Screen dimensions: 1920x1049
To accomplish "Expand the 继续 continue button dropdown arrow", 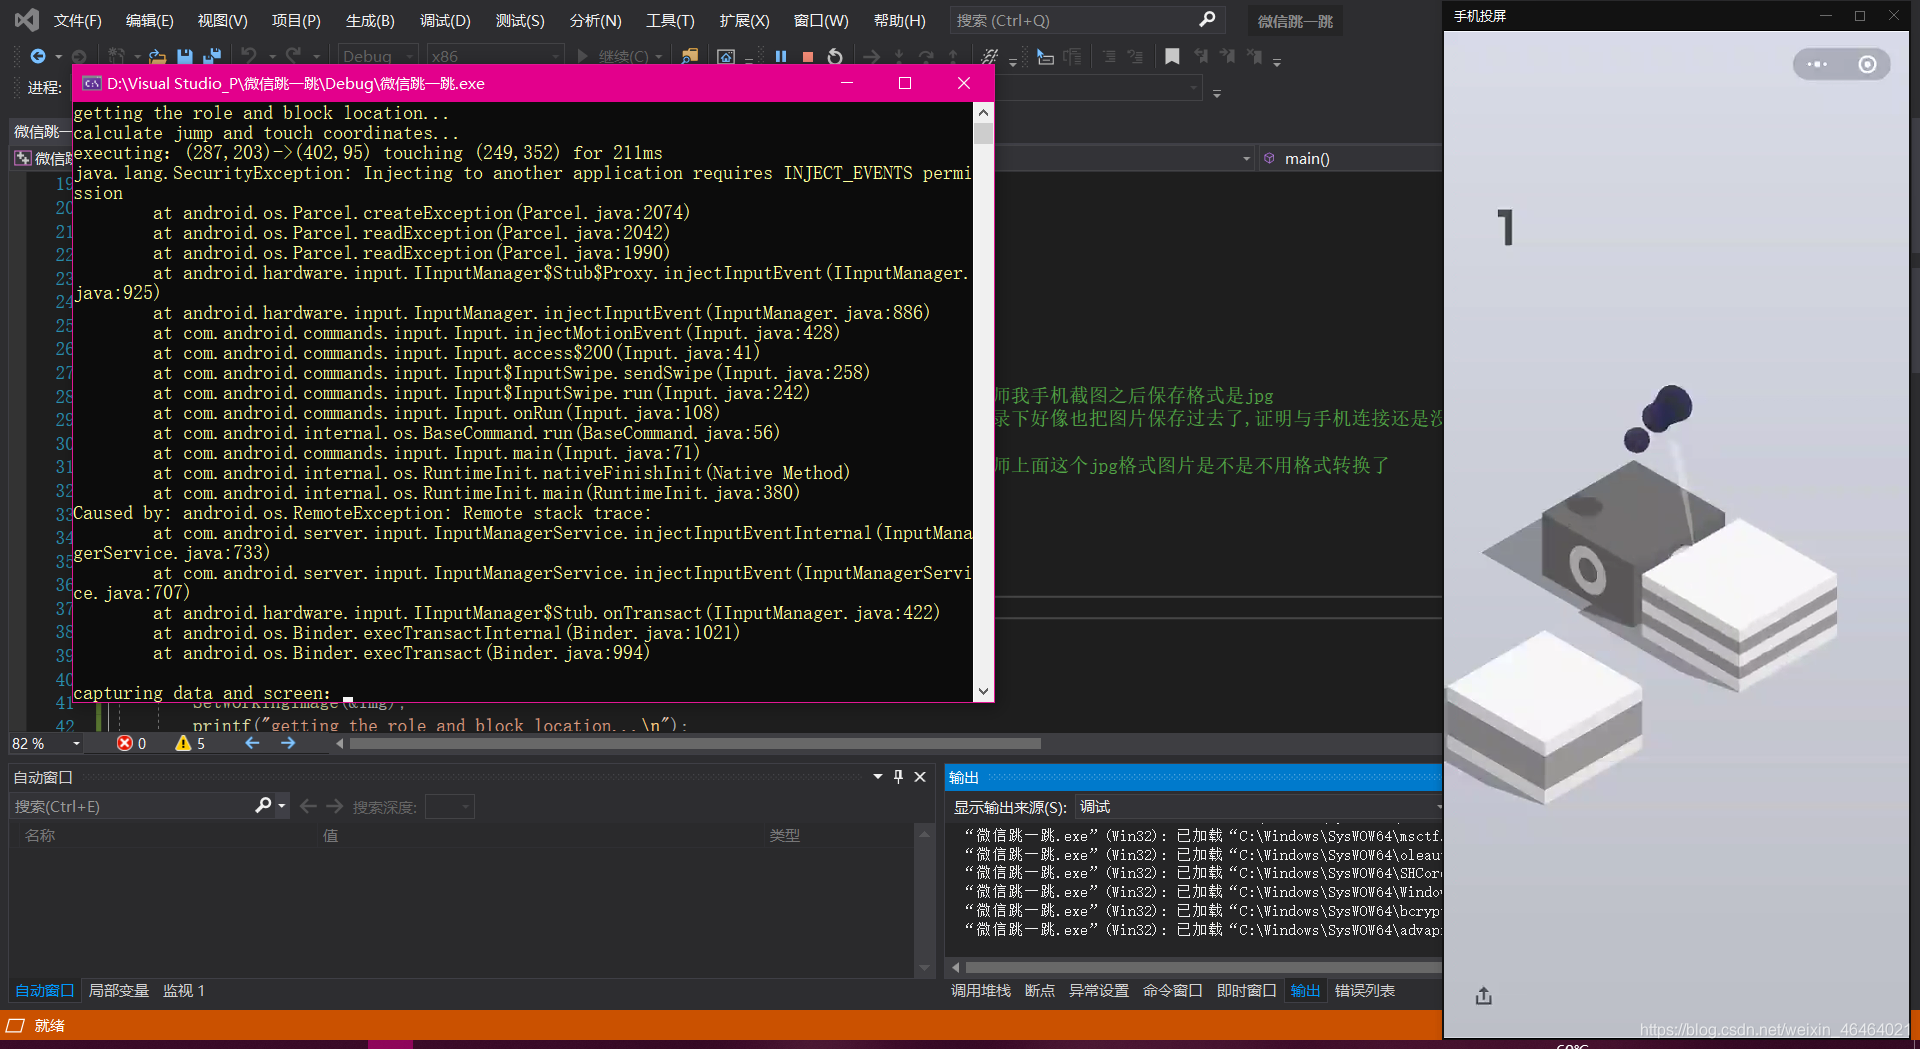I will tap(659, 57).
